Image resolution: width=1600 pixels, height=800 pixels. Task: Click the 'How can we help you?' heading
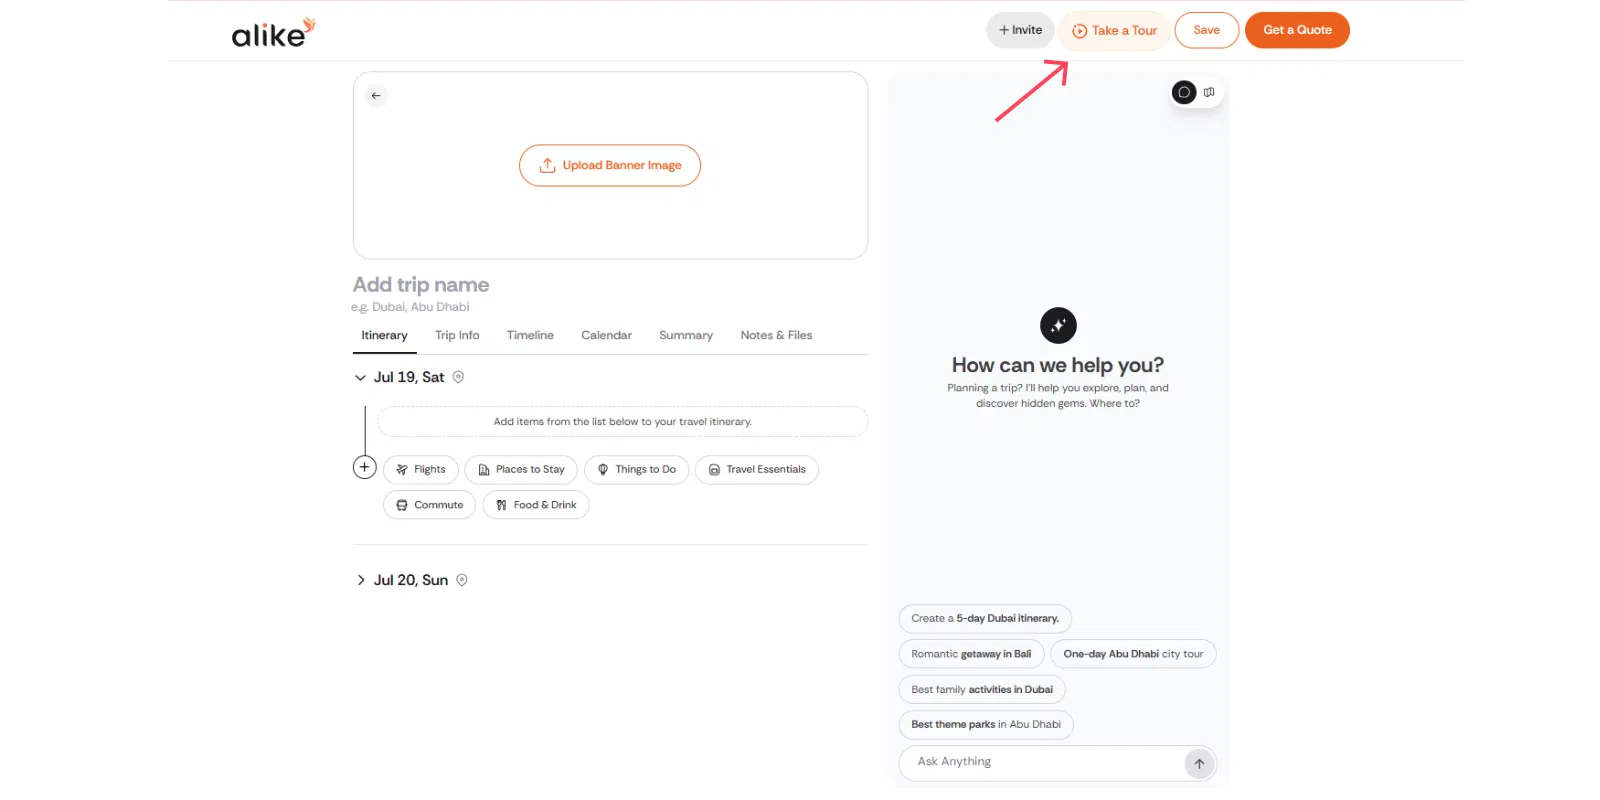(1058, 366)
